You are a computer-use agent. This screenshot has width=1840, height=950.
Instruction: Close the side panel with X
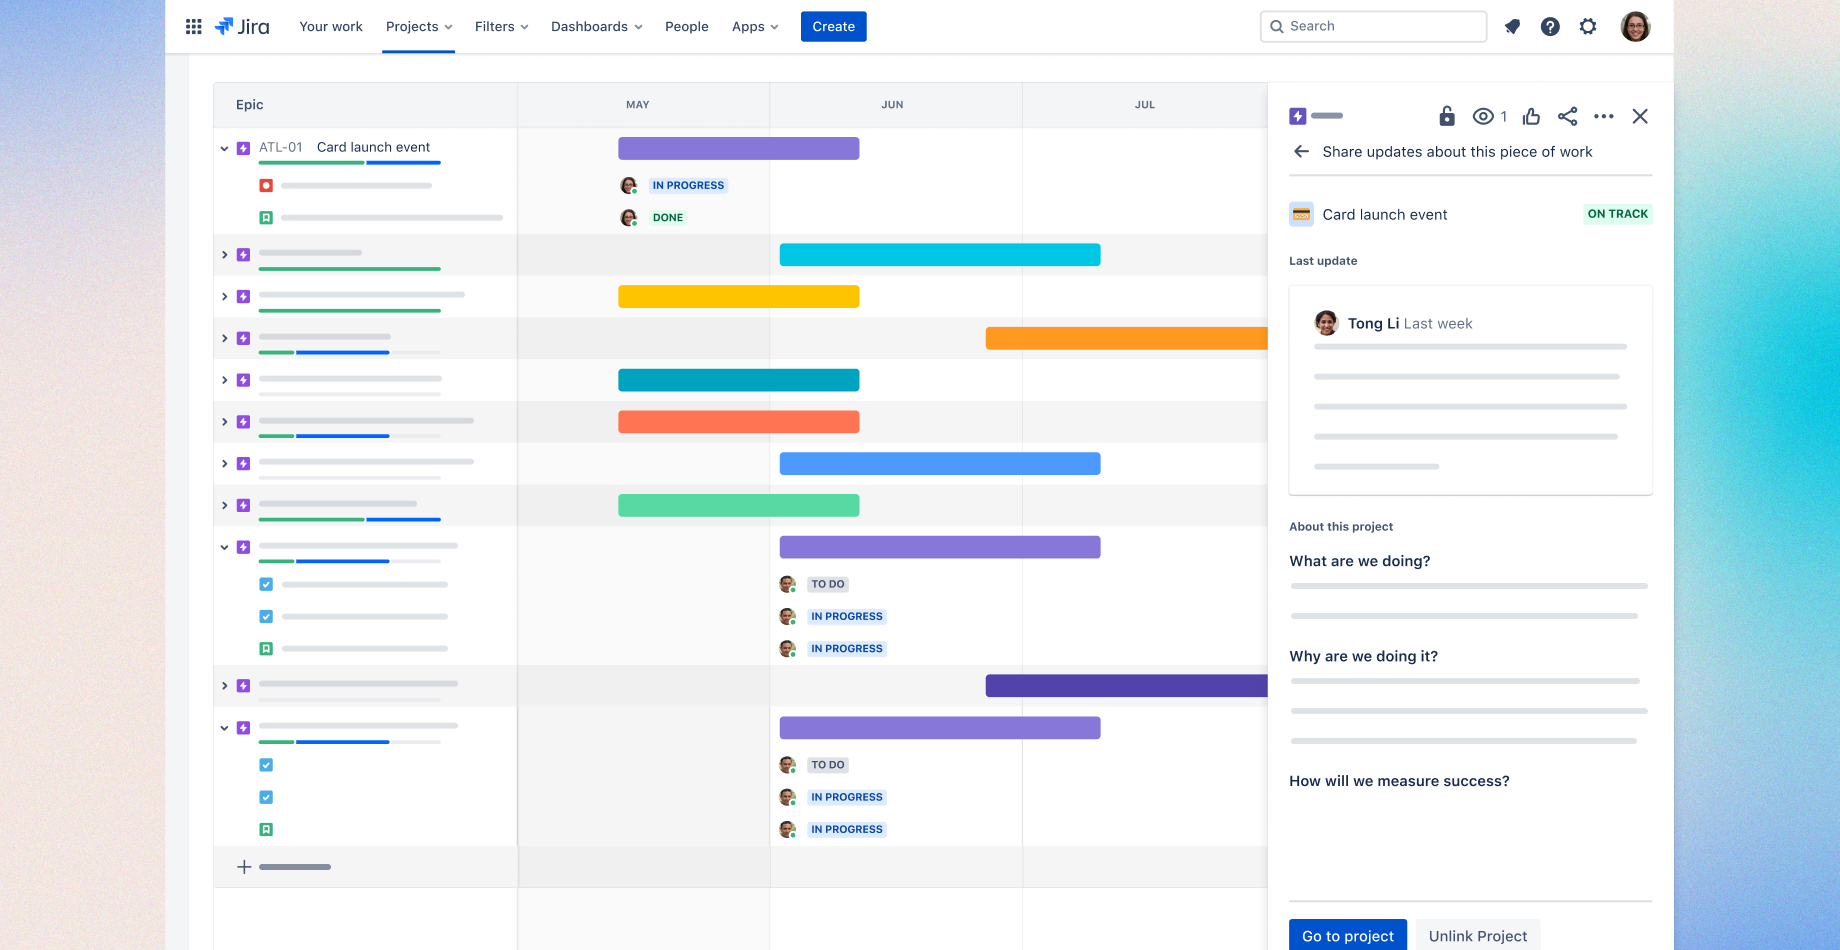click(1640, 117)
